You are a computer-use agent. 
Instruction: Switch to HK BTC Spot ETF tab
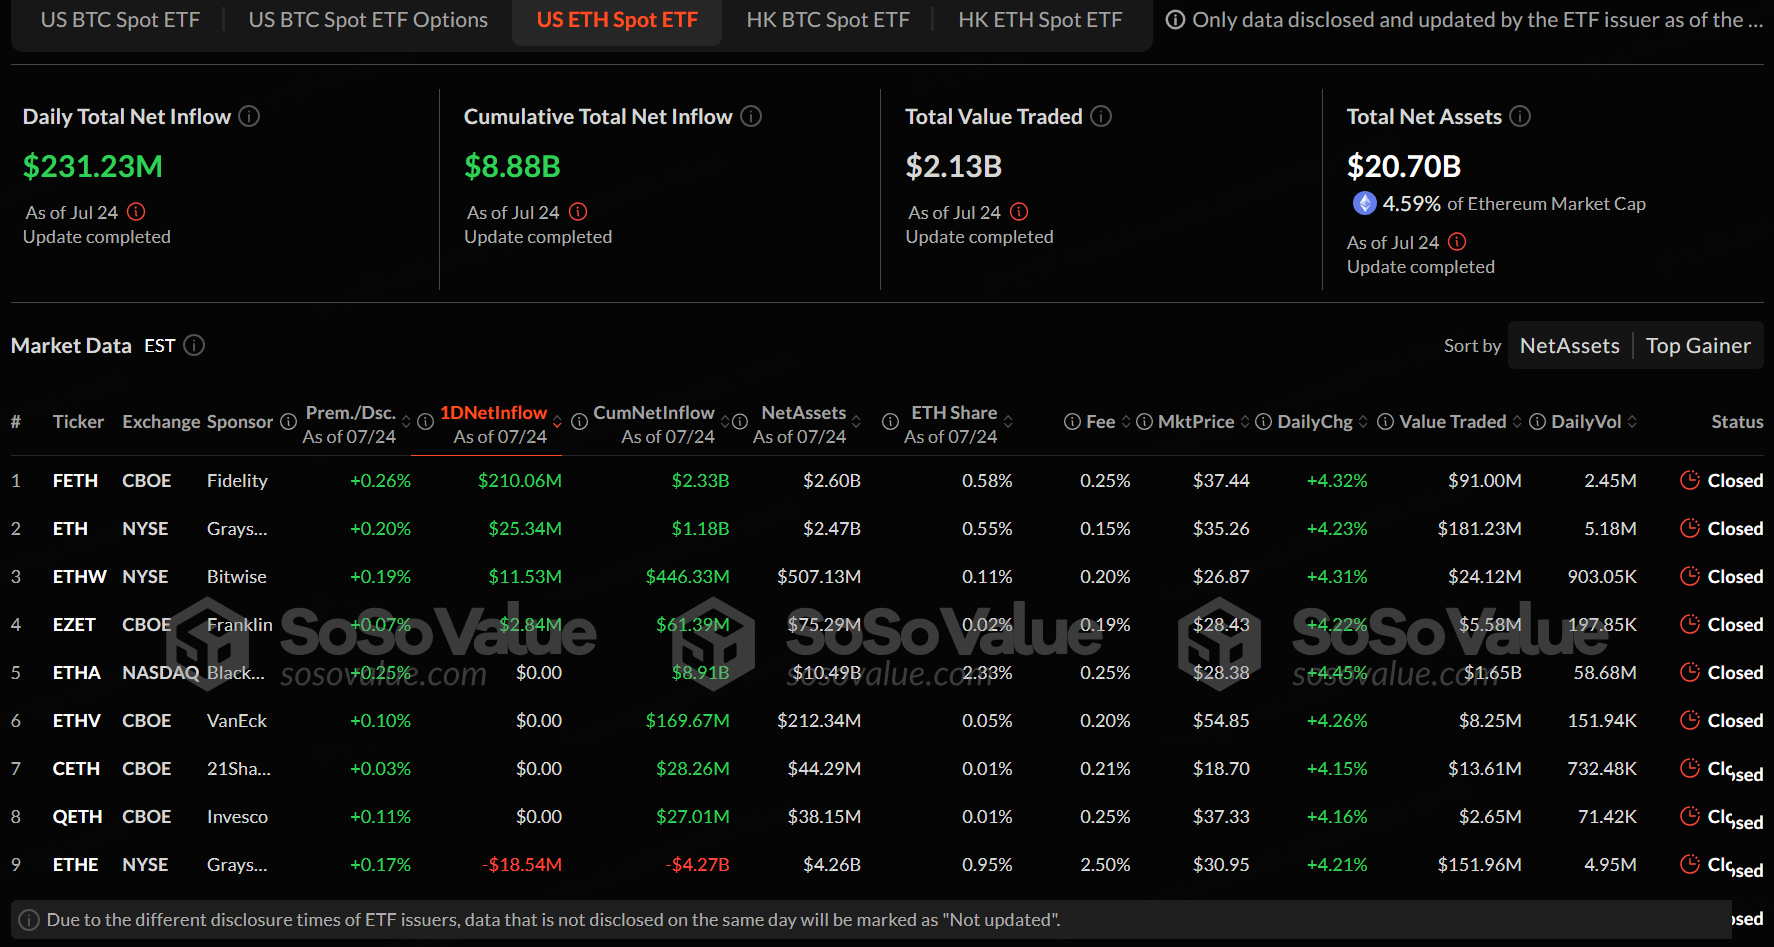[828, 20]
